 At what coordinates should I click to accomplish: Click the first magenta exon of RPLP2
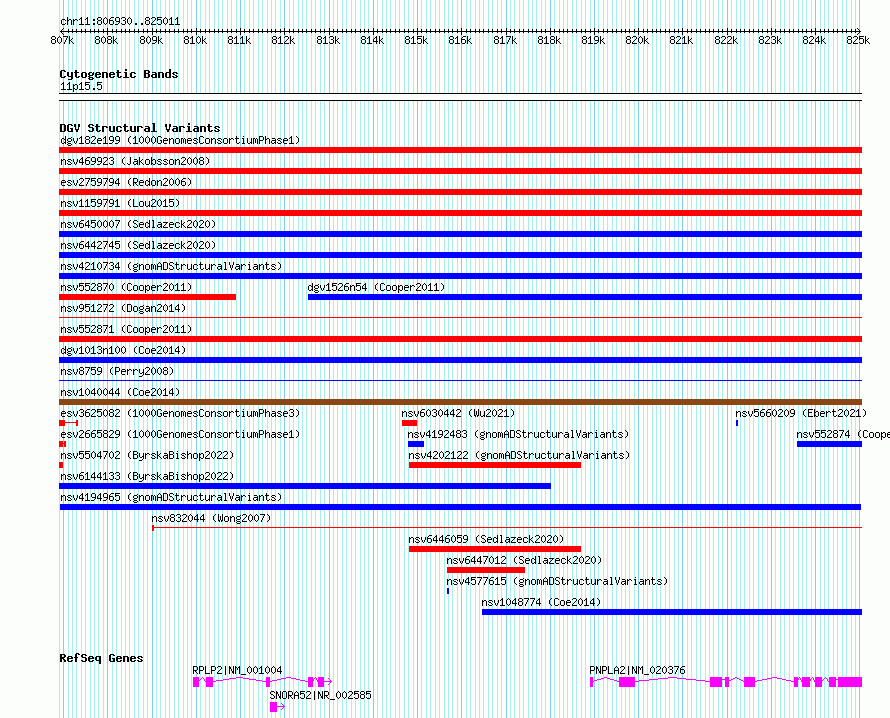[x=196, y=682]
